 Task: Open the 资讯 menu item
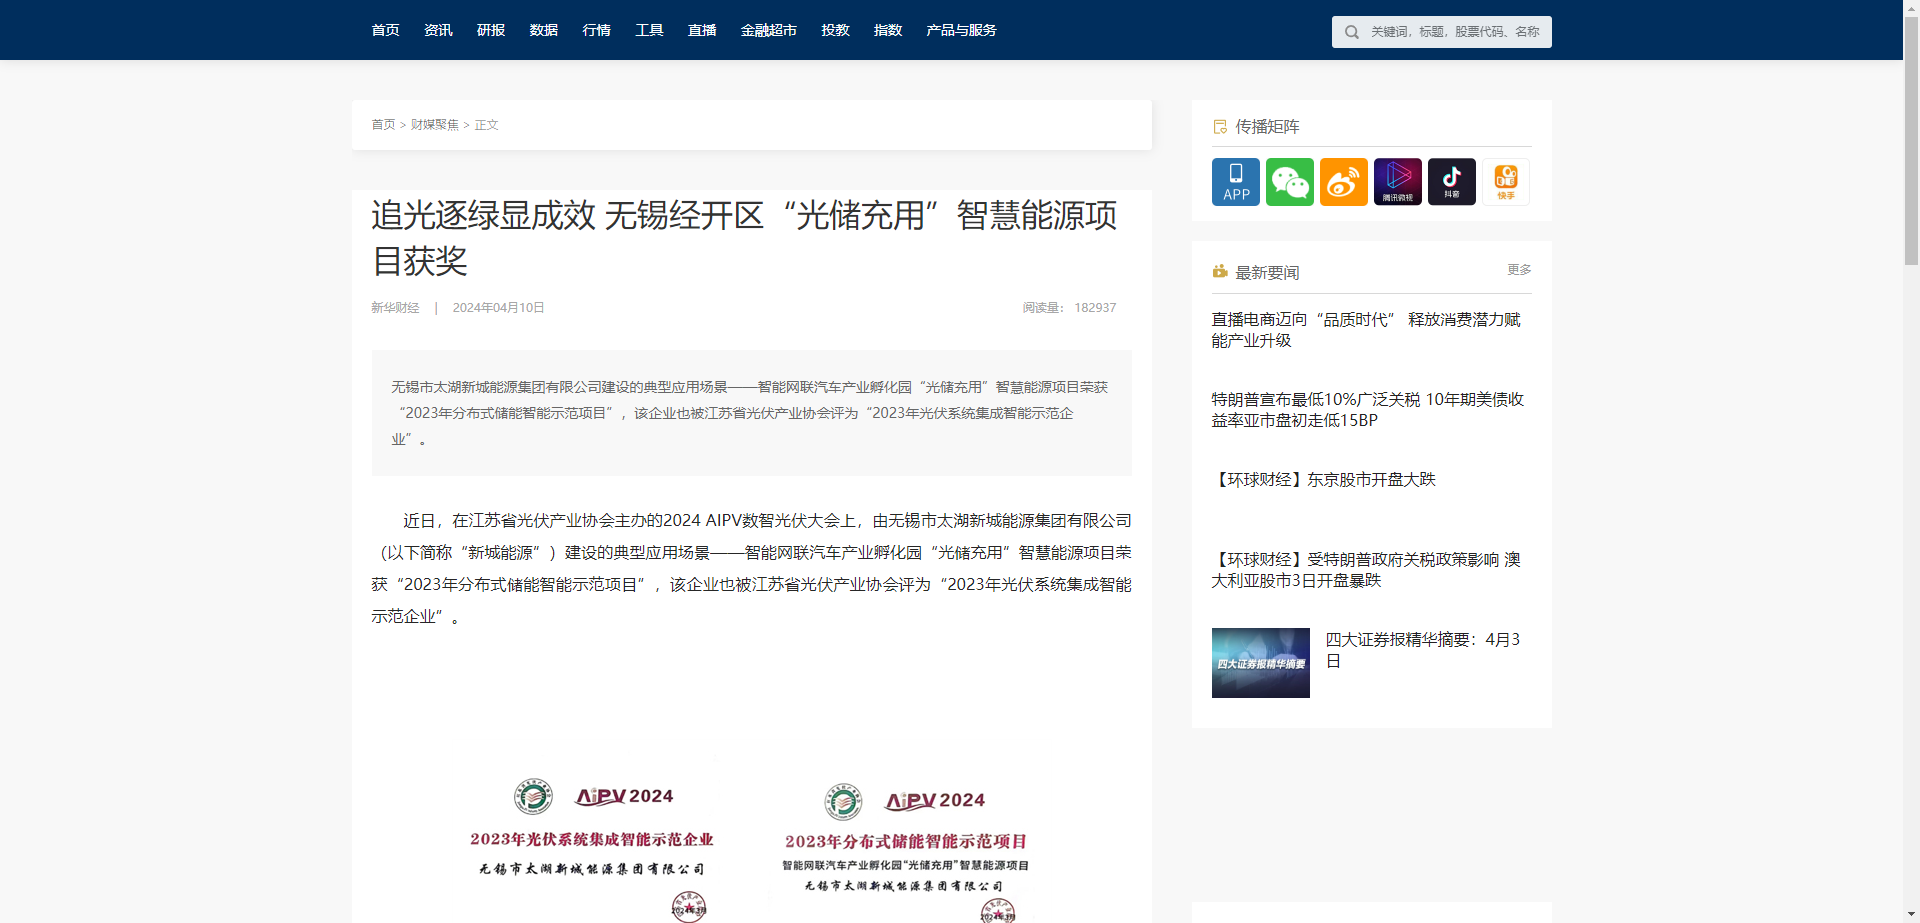point(438,30)
